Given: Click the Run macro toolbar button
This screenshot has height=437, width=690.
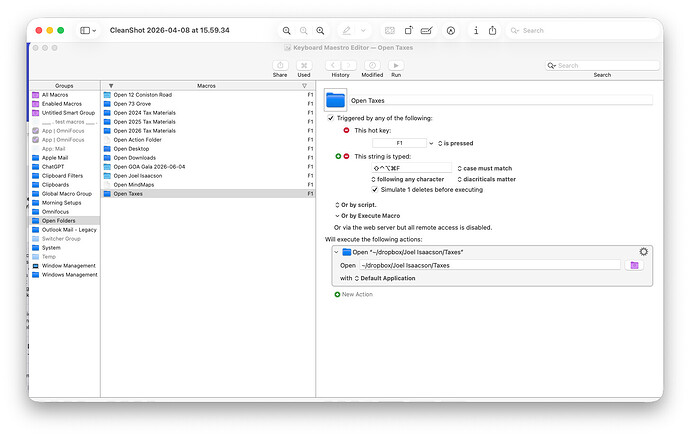Looking at the screenshot, I should [x=396, y=66].
